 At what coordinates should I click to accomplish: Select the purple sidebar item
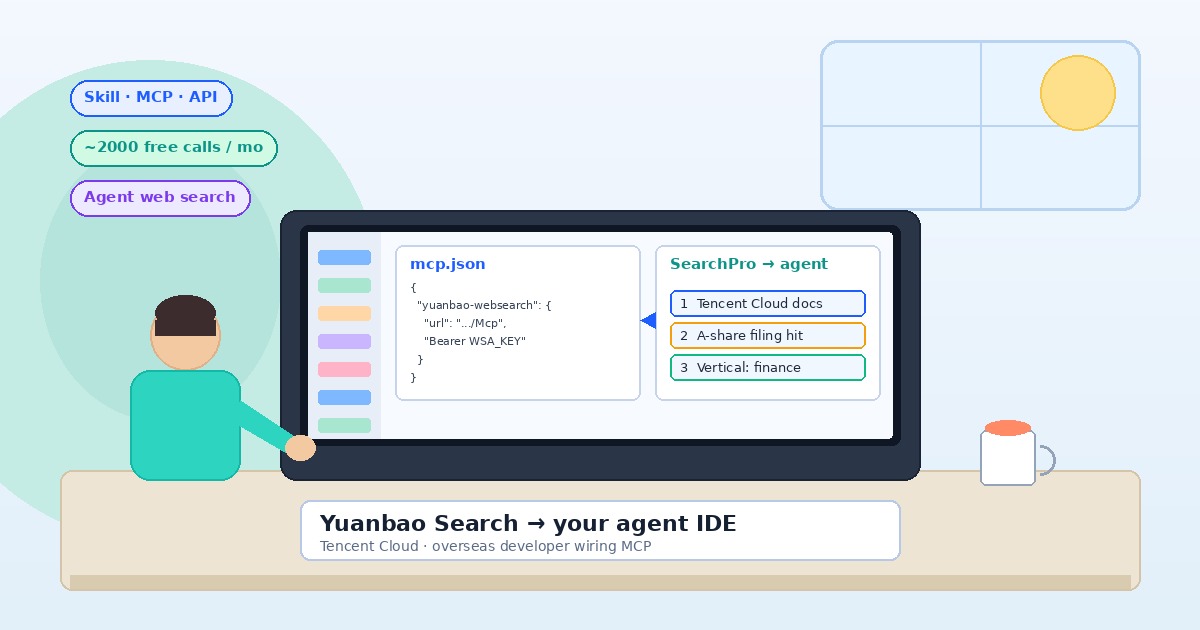coord(344,342)
